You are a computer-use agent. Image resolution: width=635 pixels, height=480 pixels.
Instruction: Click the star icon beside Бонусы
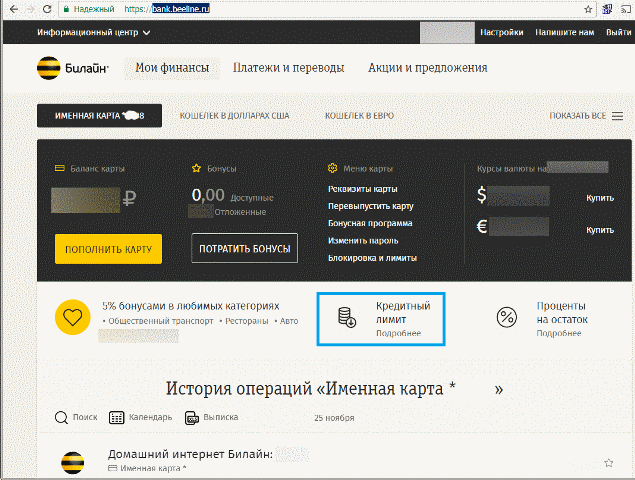pyautogui.click(x=196, y=168)
